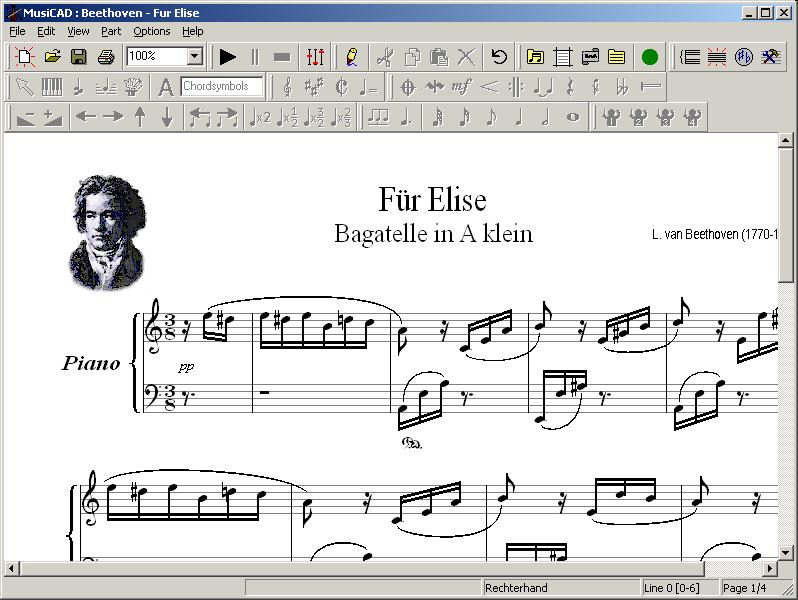Click the yellow music note folder icon
Screen dimensions: 798x600
tap(535, 56)
